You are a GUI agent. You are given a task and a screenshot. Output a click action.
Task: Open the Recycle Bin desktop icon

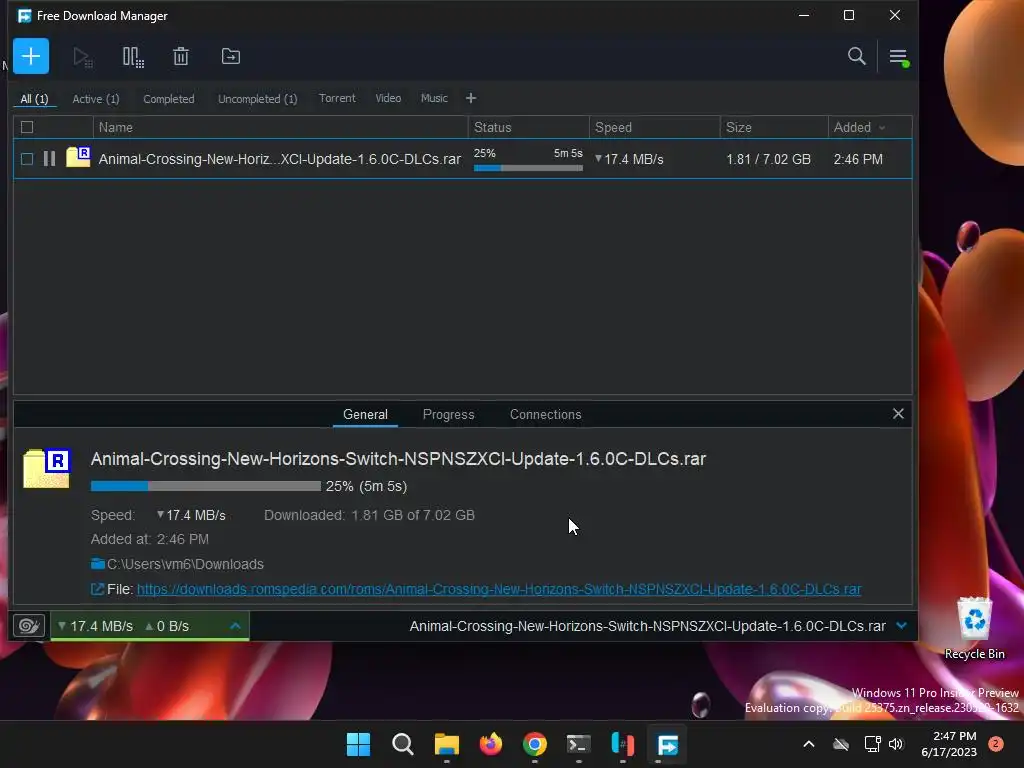[x=974, y=629]
